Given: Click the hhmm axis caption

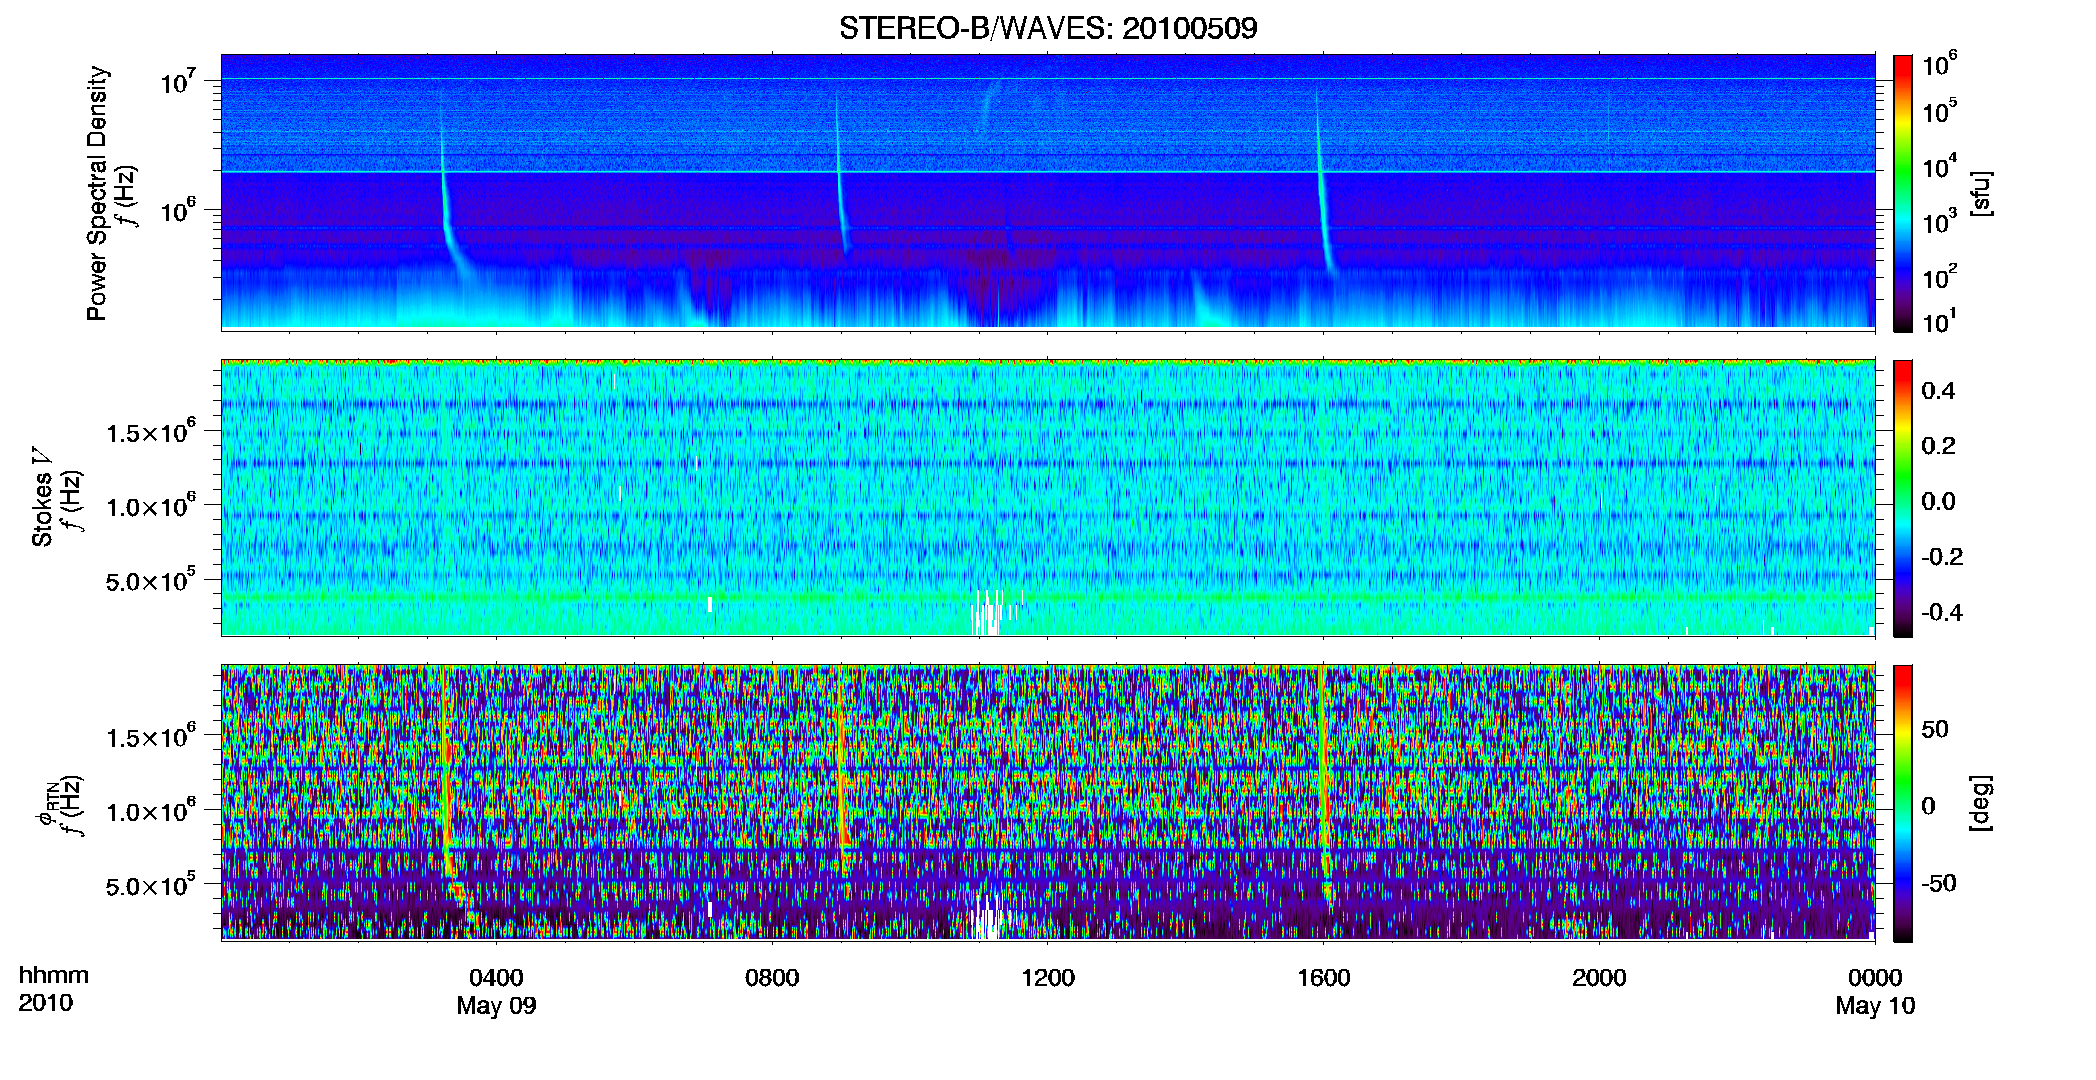Looking at the screenshot, I should tap(54, 975).
